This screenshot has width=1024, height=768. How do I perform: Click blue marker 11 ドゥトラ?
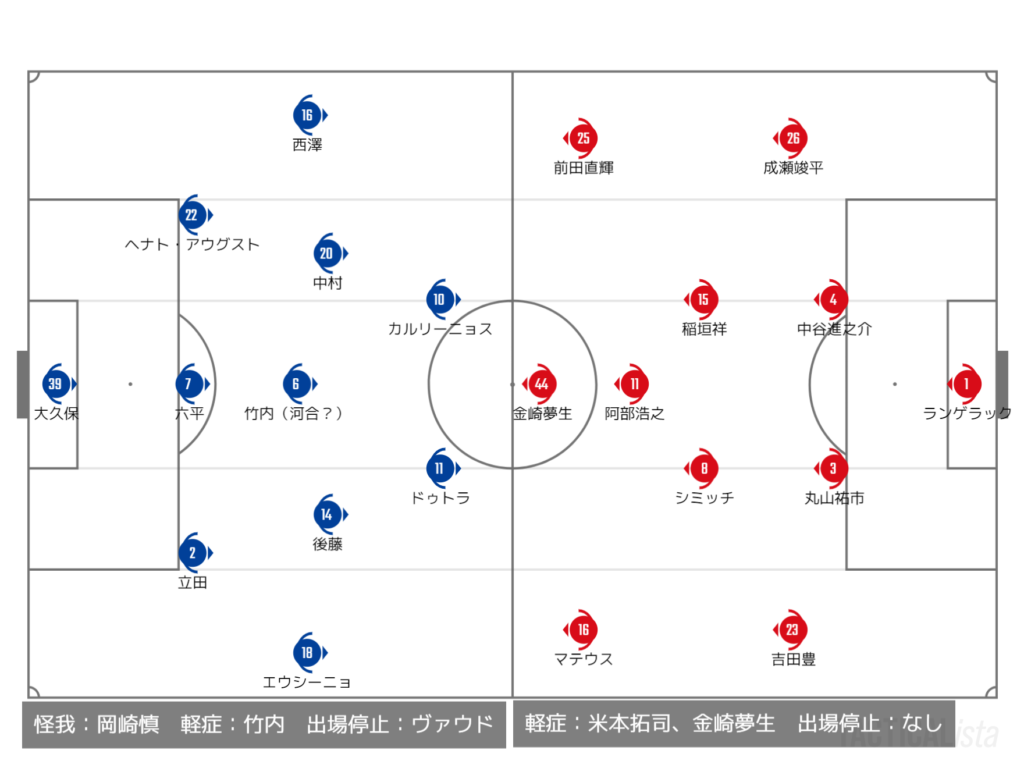[x=442, y=468]
